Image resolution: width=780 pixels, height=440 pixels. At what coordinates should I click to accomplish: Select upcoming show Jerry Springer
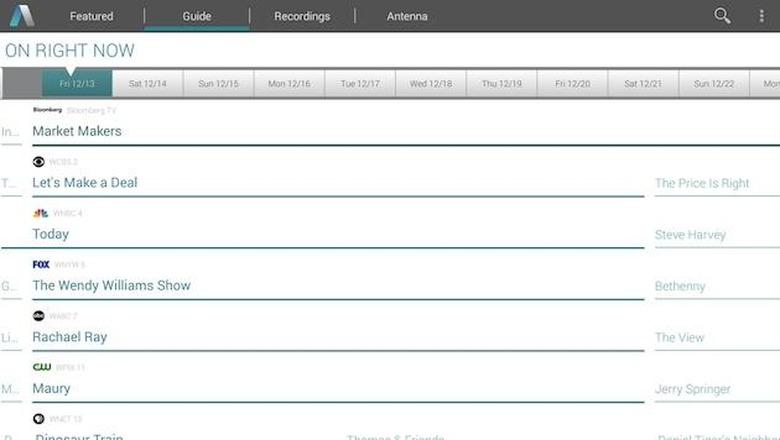[693, 389]
